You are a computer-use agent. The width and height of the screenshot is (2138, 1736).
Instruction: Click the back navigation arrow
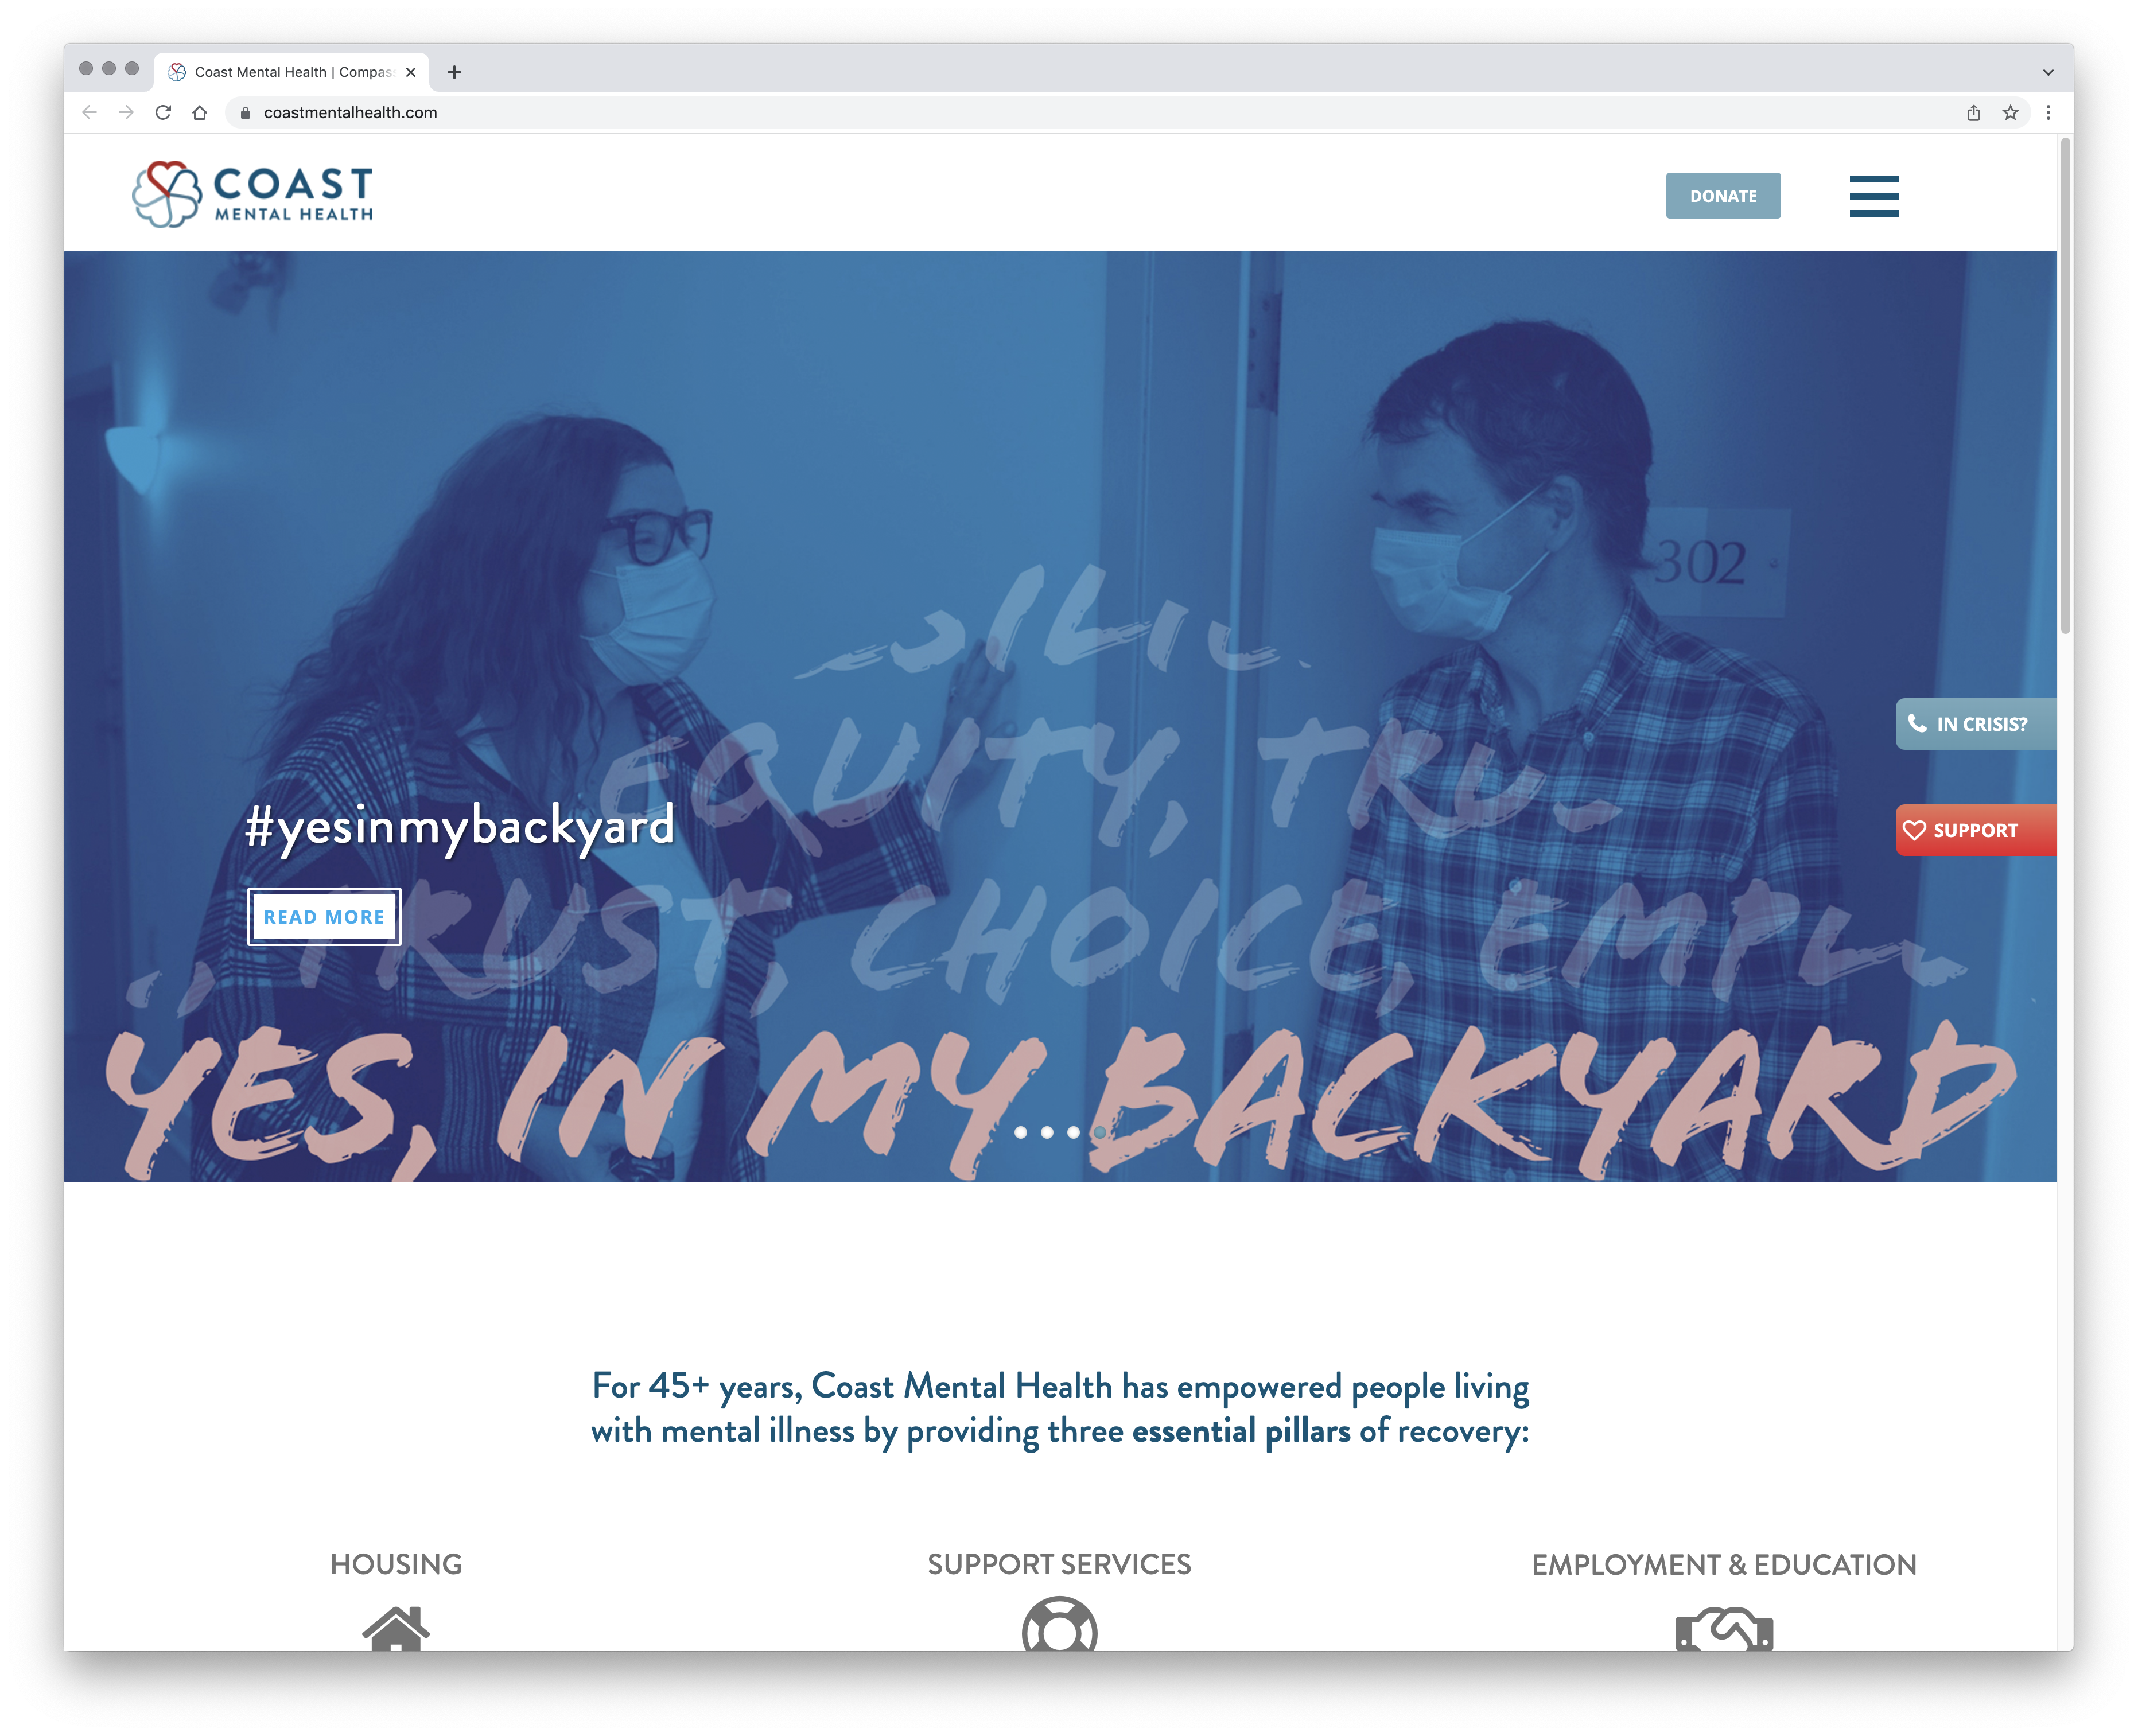point(90,113)
